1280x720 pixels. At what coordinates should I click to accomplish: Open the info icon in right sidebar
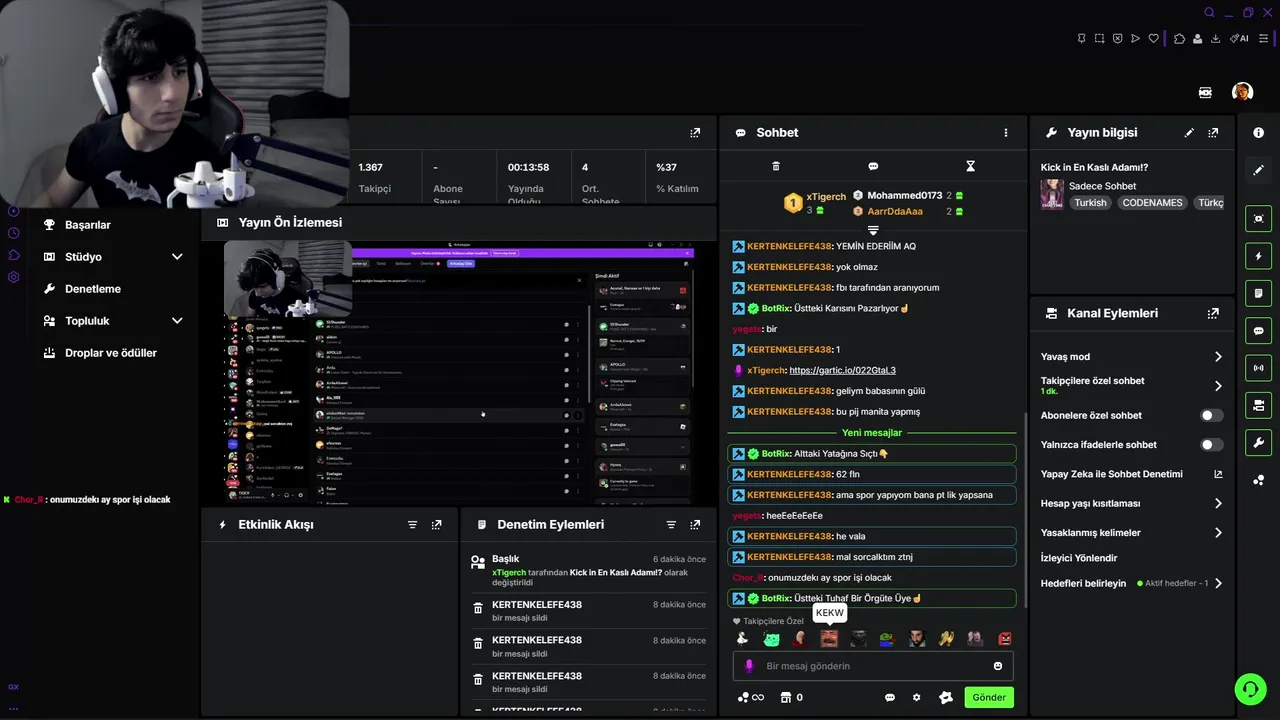tap(1258, 132)
